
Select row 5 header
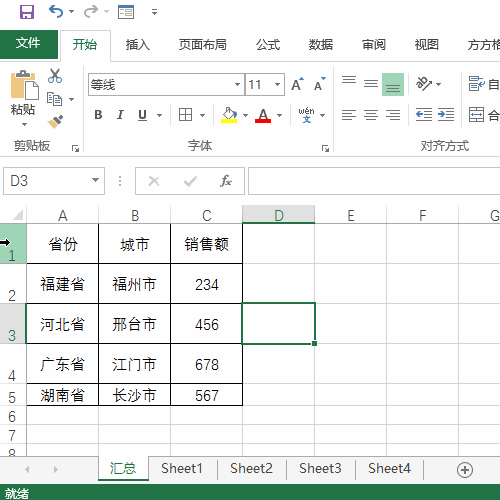pos(13,395)
